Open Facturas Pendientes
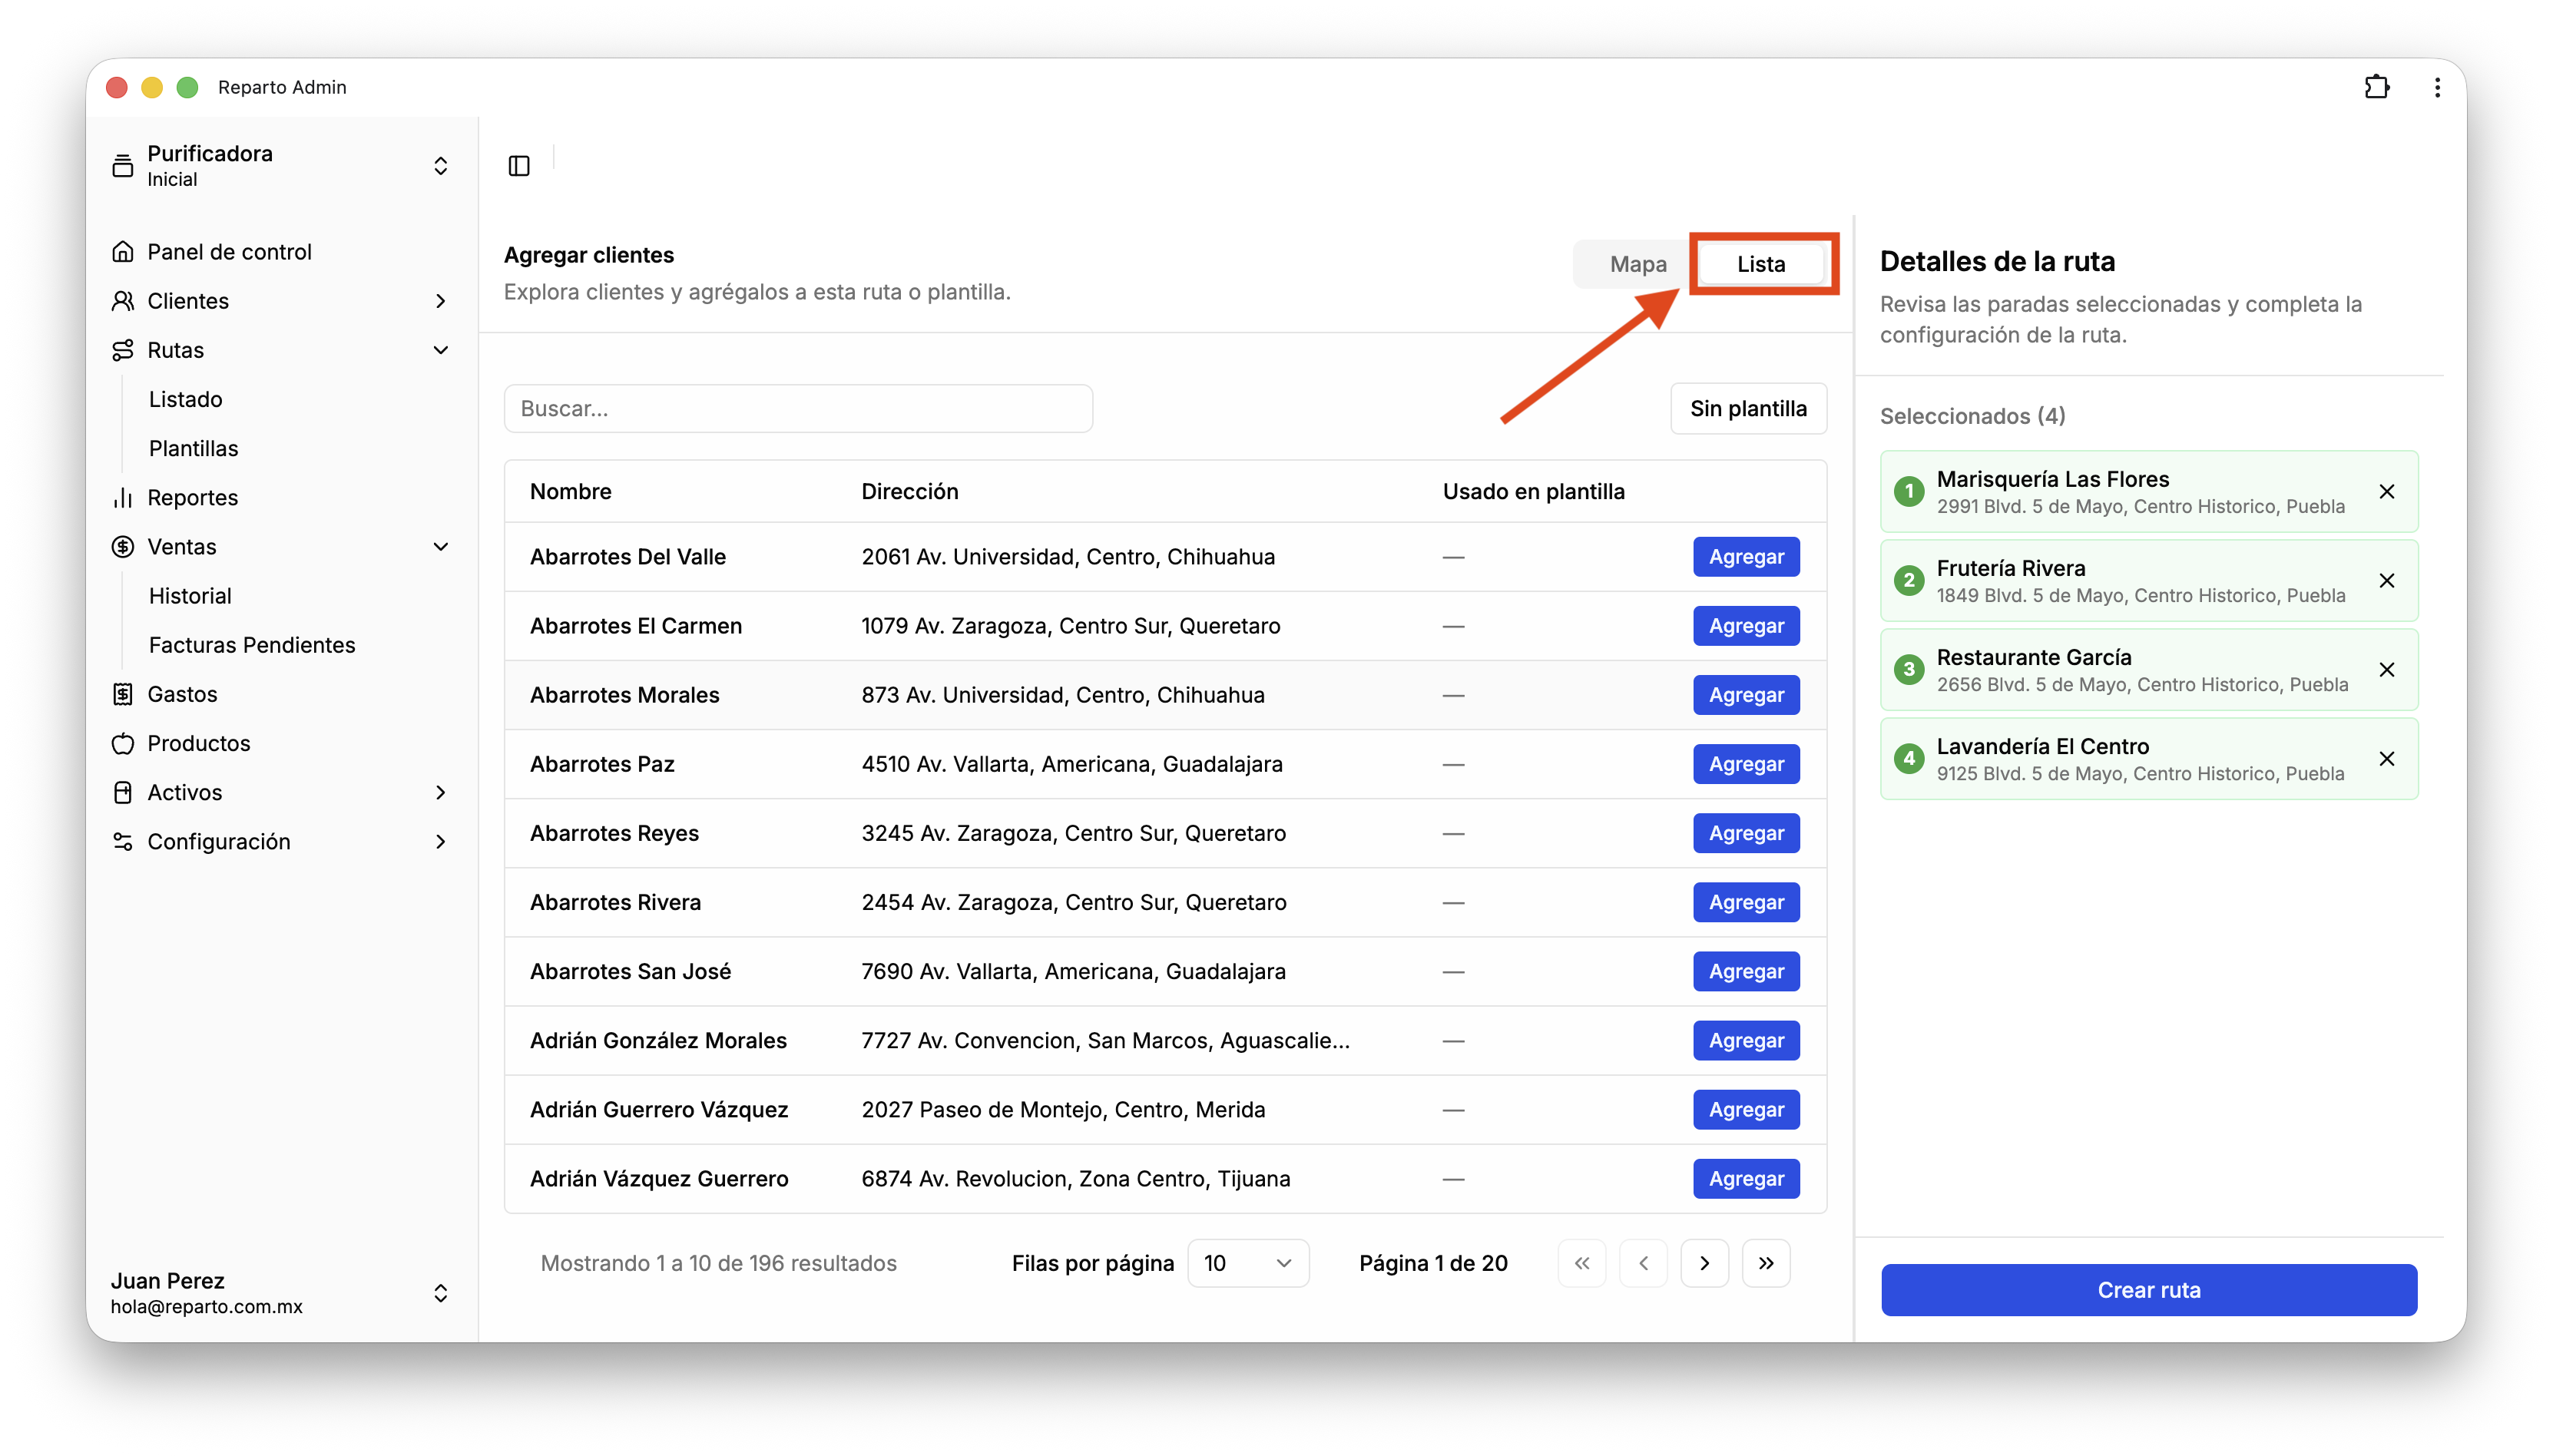Viewport: 2553px width, 1456px height. click(252, 645)
